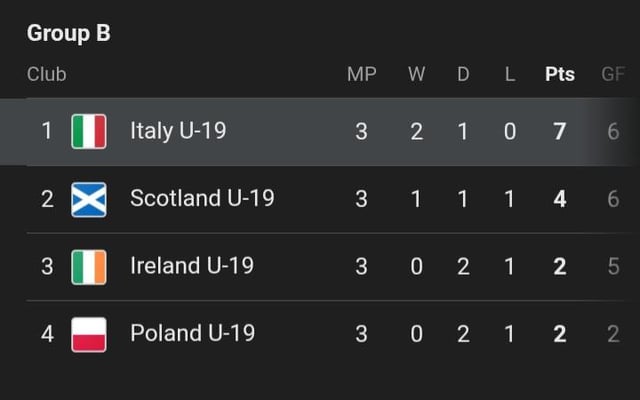Click the Scotland flag icon
Screen dimensions: 640x400
pos(89,199)
